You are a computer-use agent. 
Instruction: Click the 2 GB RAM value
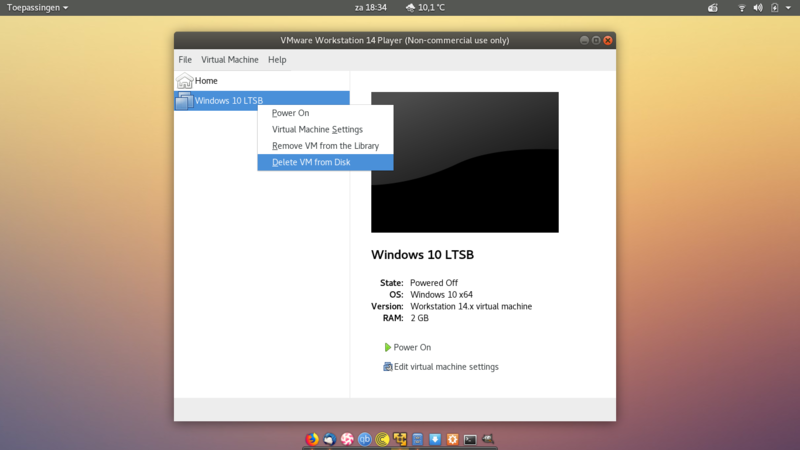click(419, 318)
